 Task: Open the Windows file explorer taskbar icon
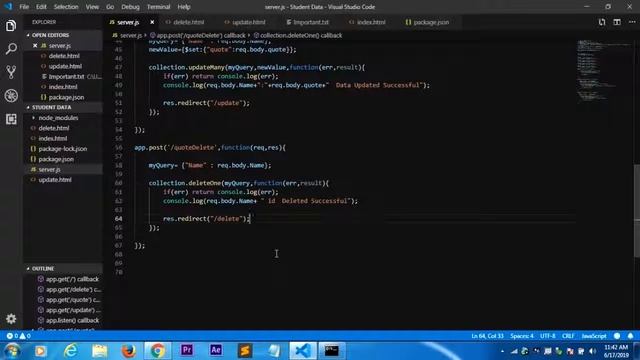100,351
